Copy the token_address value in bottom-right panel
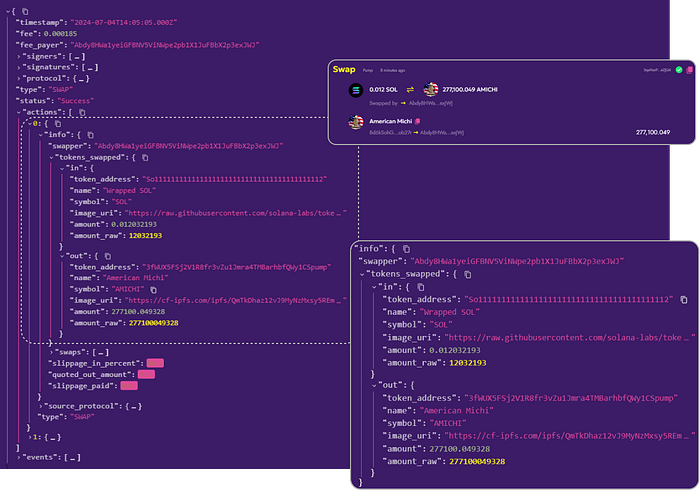This screenshot has height=497, width=700. [x=684, y=299]
